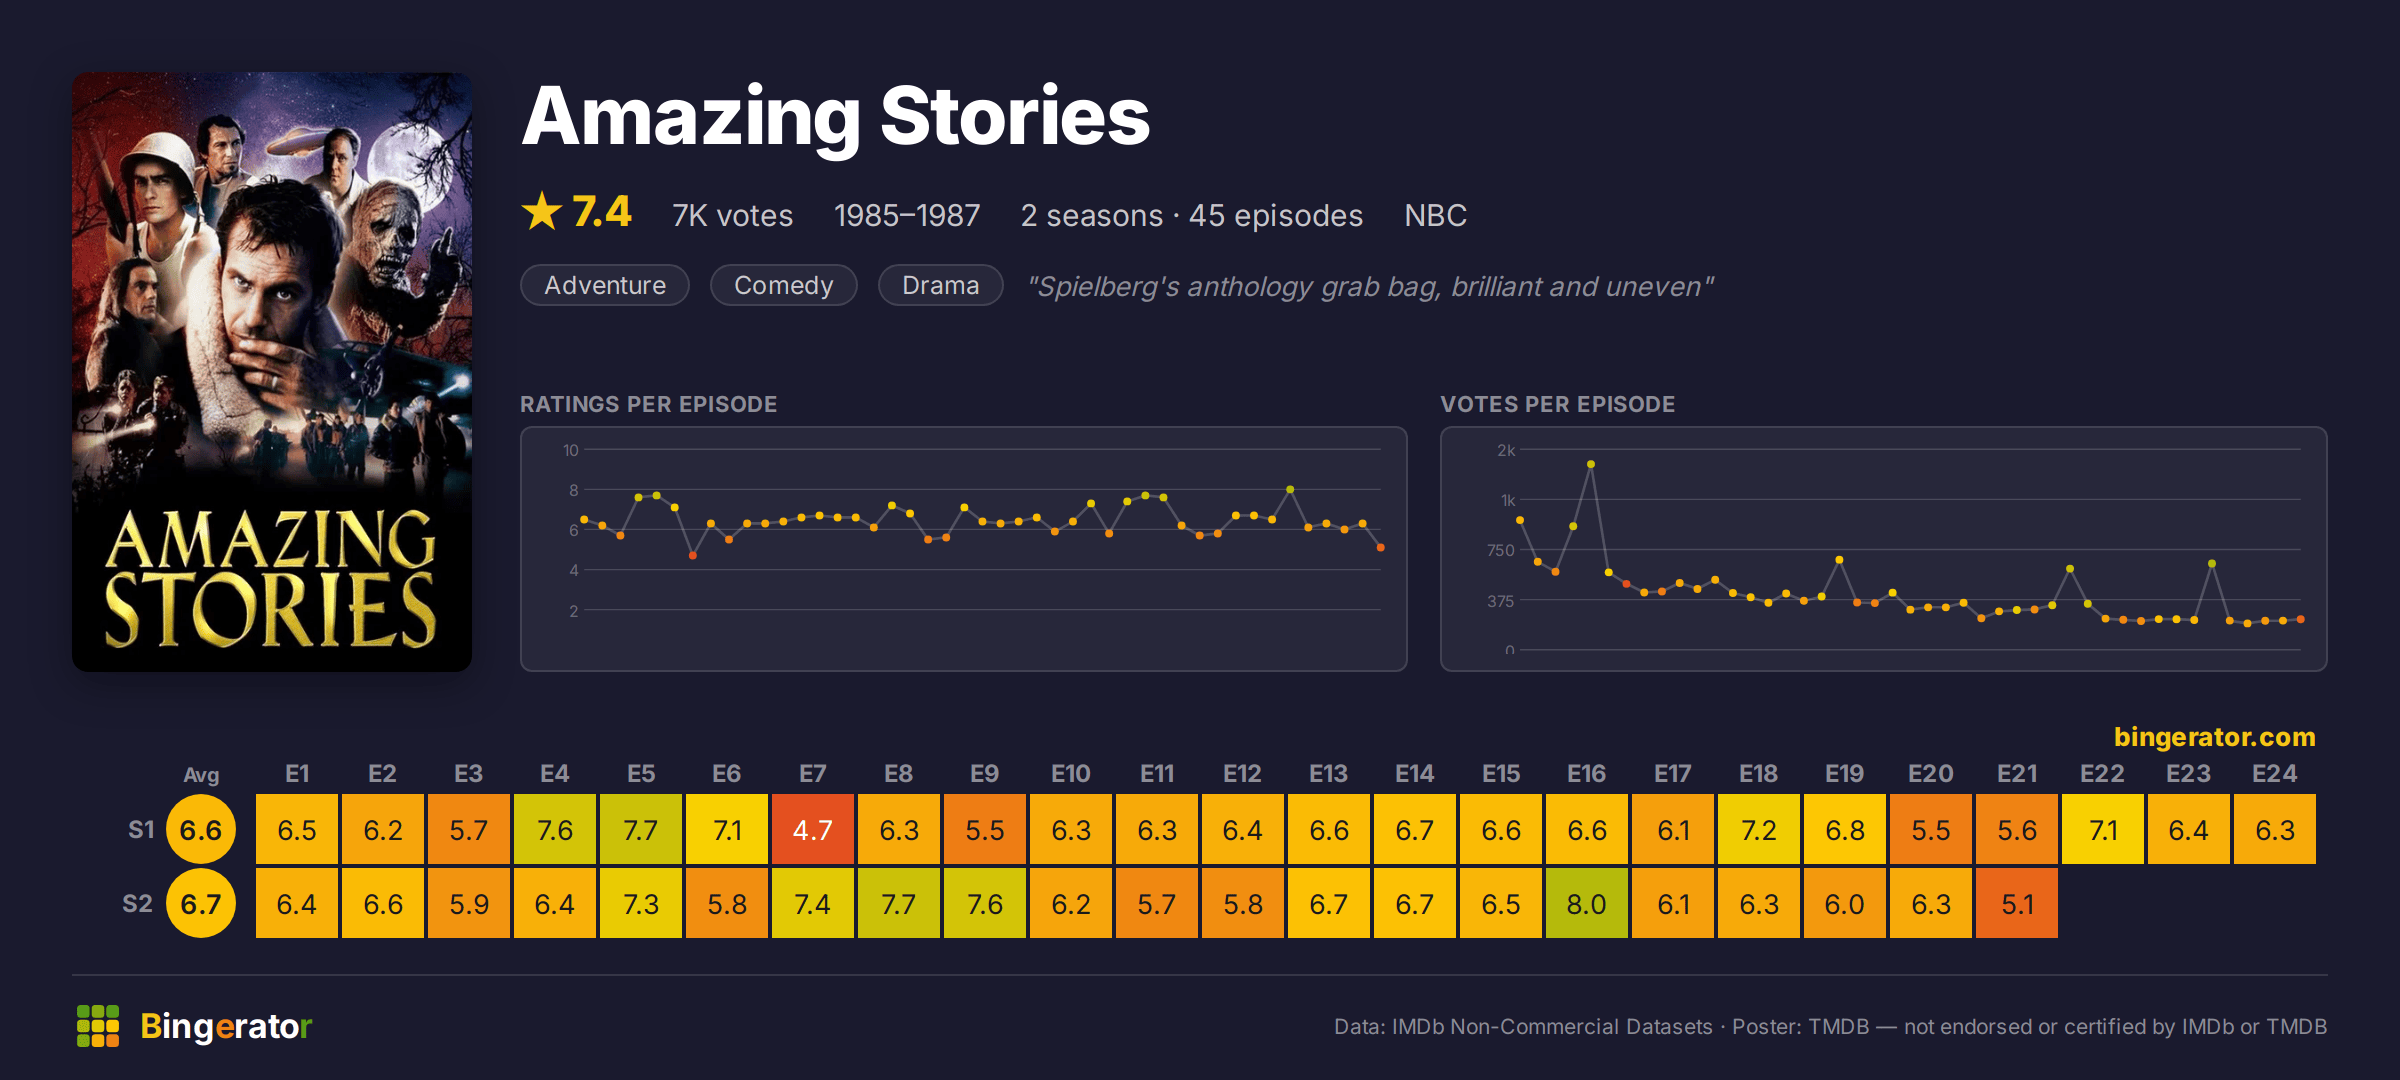Click the S1 average 6.6 circle
The height and width of the screenshot is (1080, 2400).
coord(201,830)
